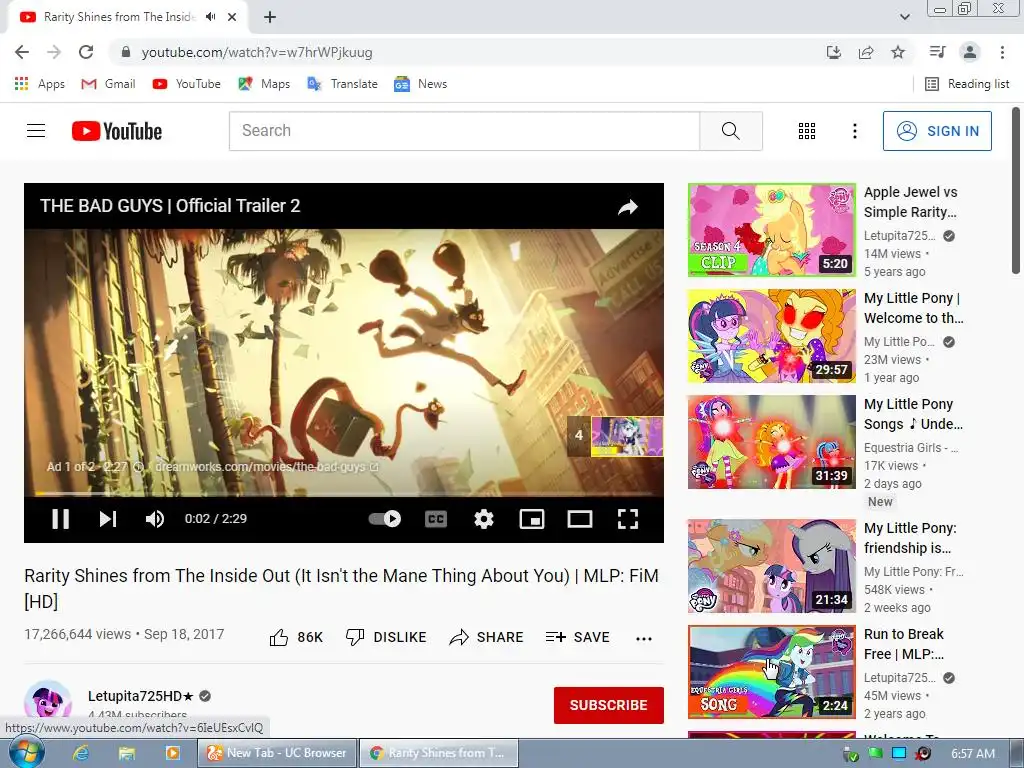1024x768 pixels.
Task: Reload the page
Action: (86, 52)
